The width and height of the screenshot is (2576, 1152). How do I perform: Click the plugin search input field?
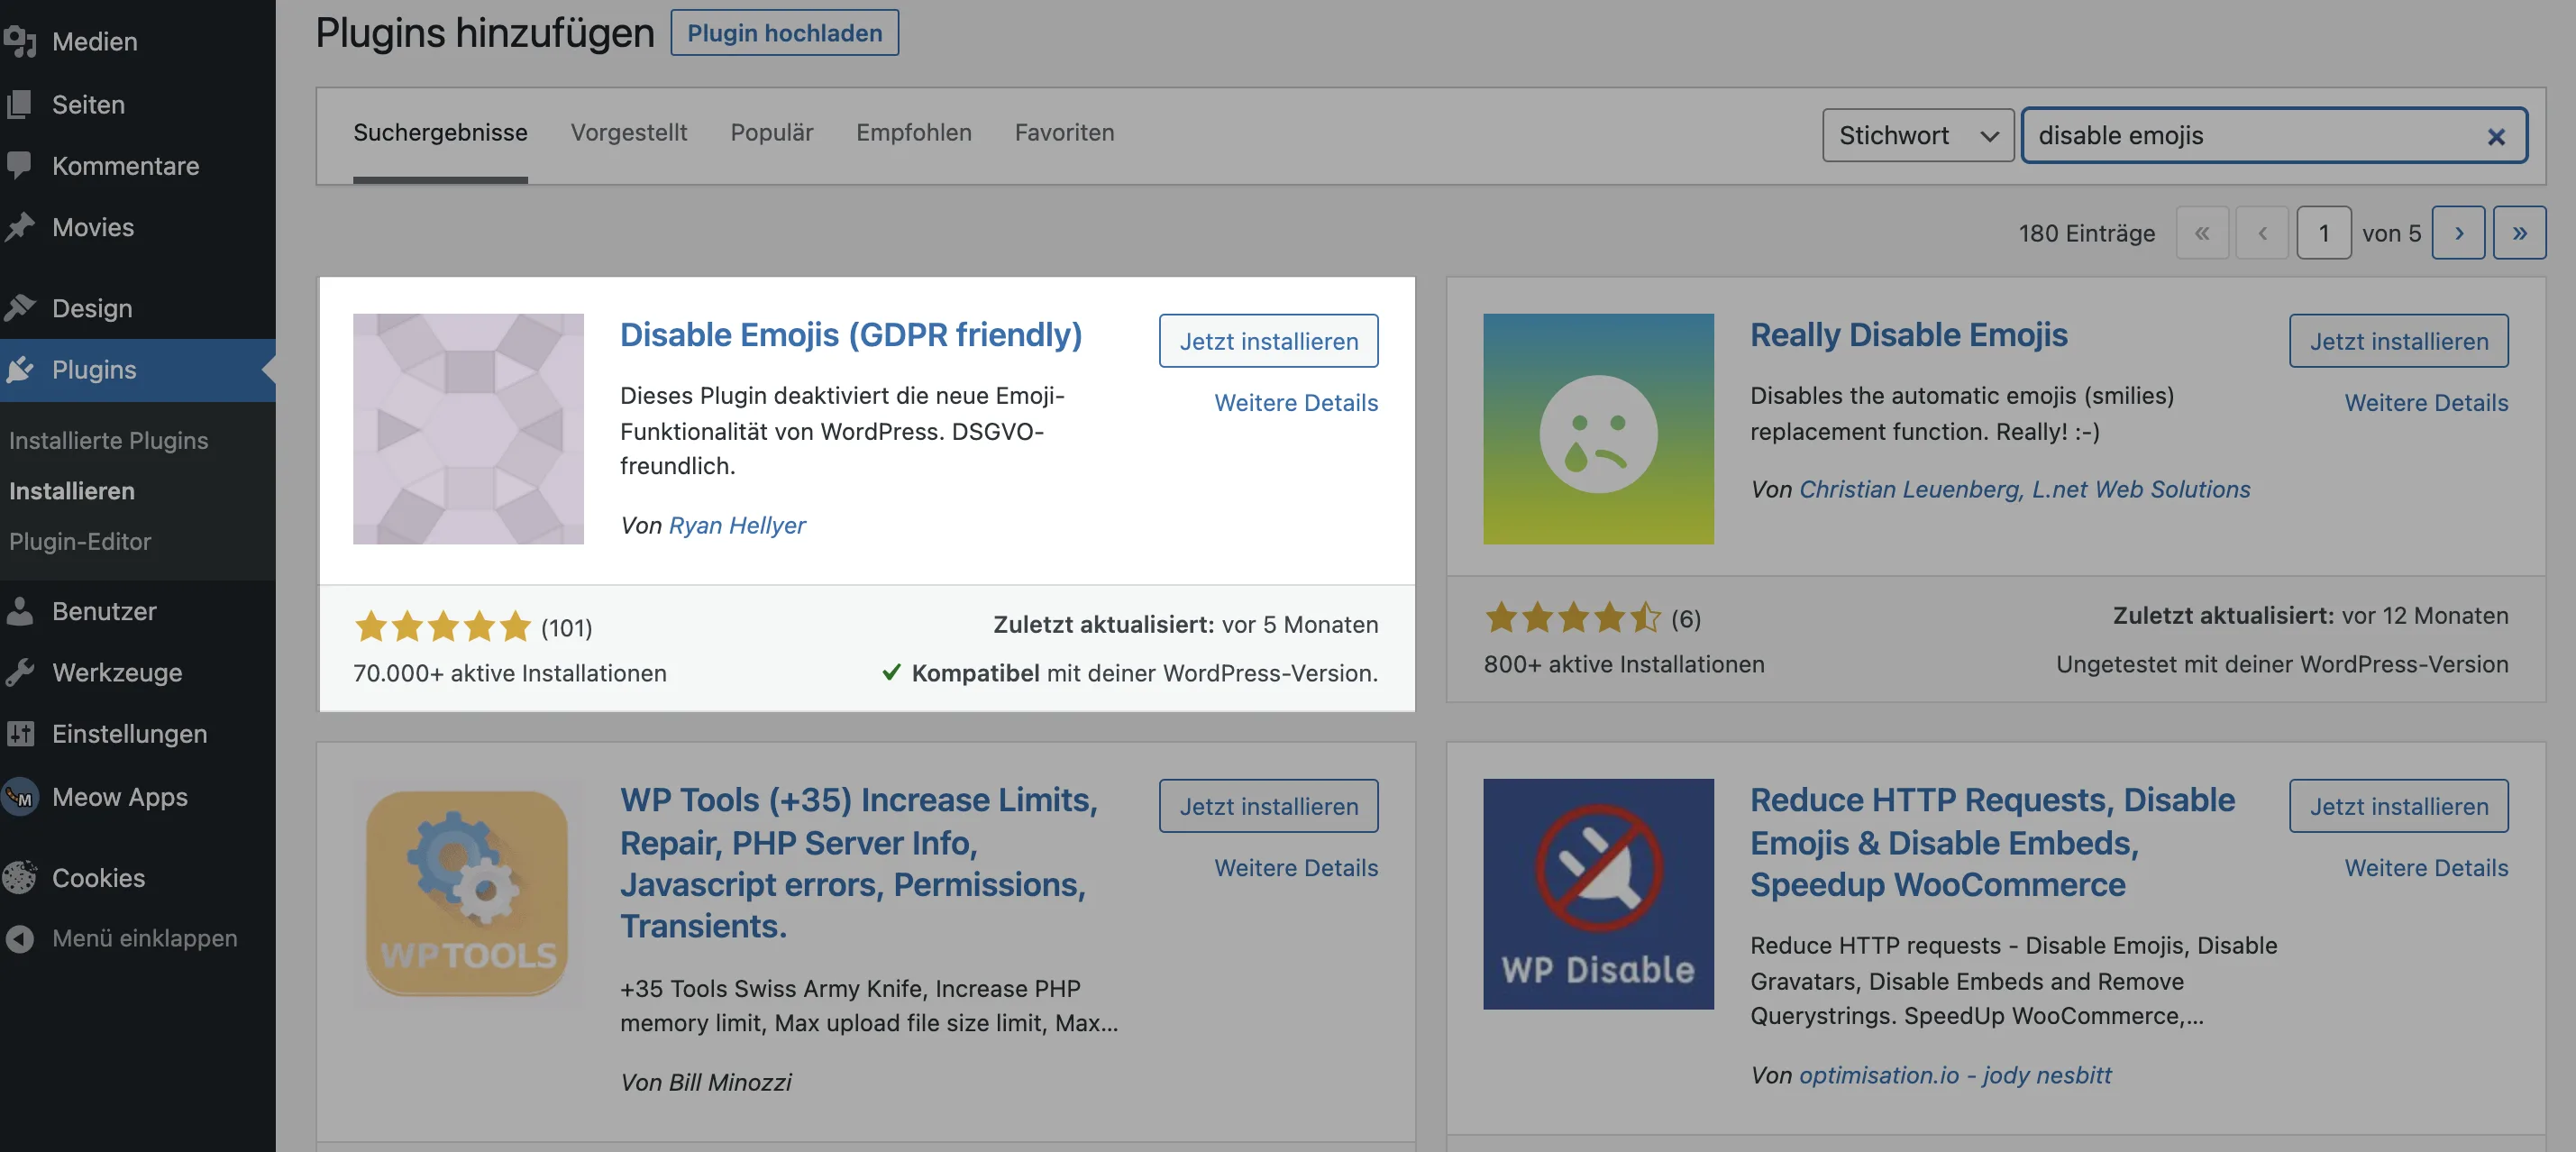tap(2250, 135)
